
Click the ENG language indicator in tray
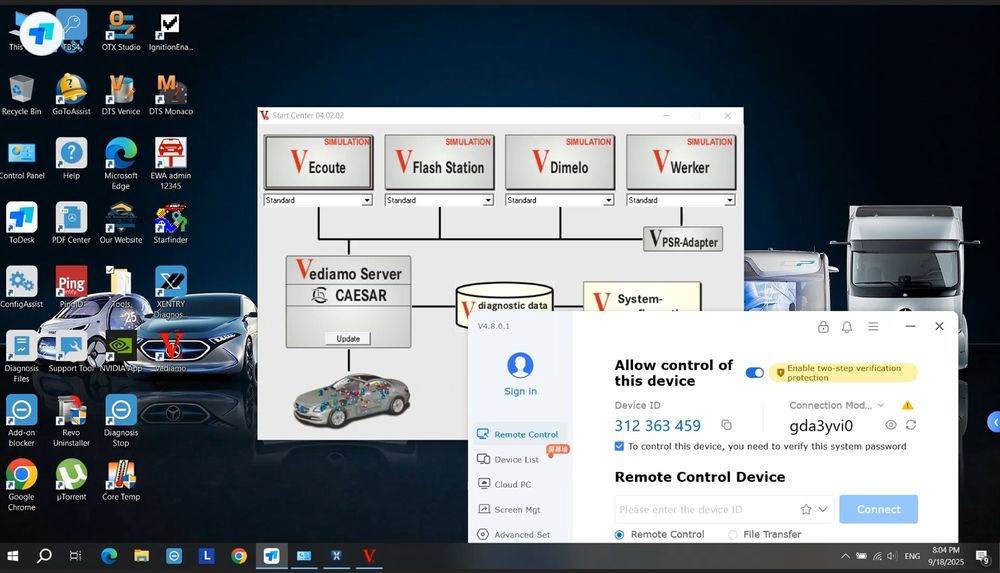[x=913, y=556]
